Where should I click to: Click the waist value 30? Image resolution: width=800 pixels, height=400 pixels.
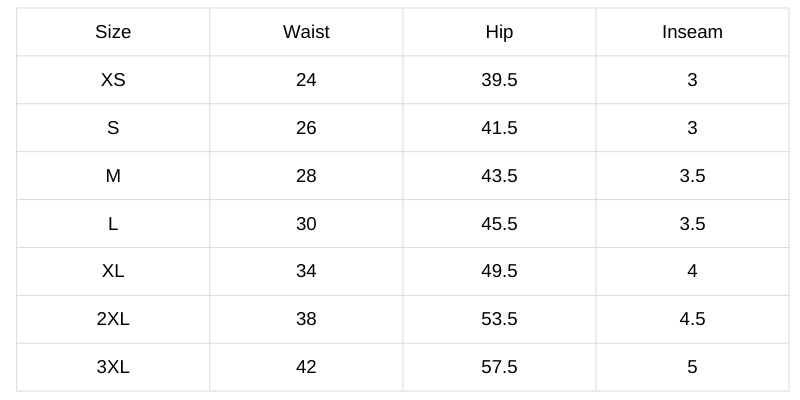coord(306,224)
